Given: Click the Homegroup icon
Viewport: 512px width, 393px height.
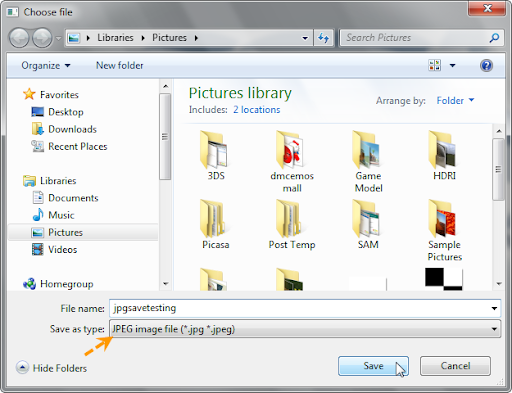Looking at the screenshot, I should pyautogui.click(x=29, y=284).
